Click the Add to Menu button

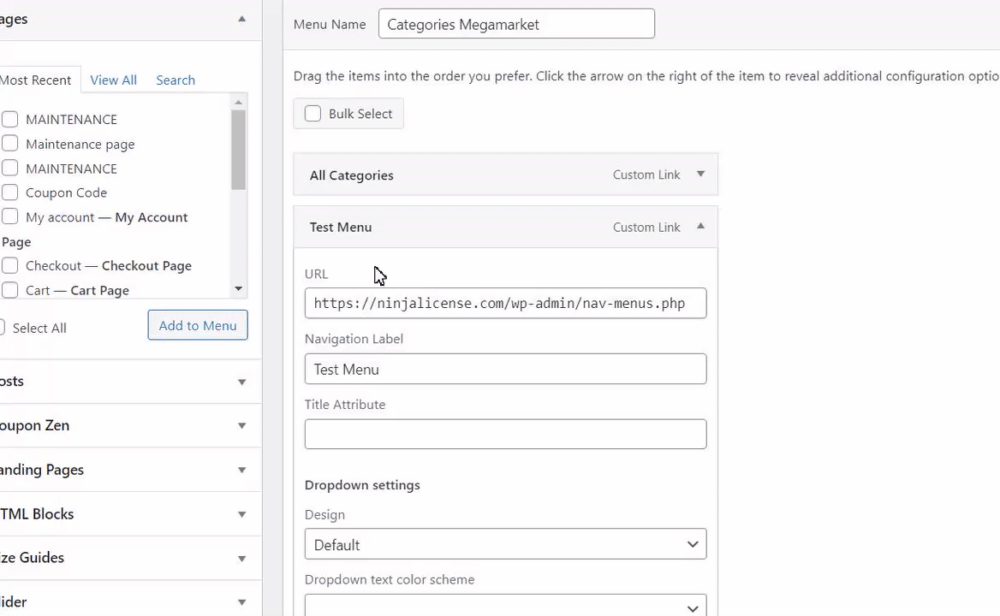[x=197, y=325]
